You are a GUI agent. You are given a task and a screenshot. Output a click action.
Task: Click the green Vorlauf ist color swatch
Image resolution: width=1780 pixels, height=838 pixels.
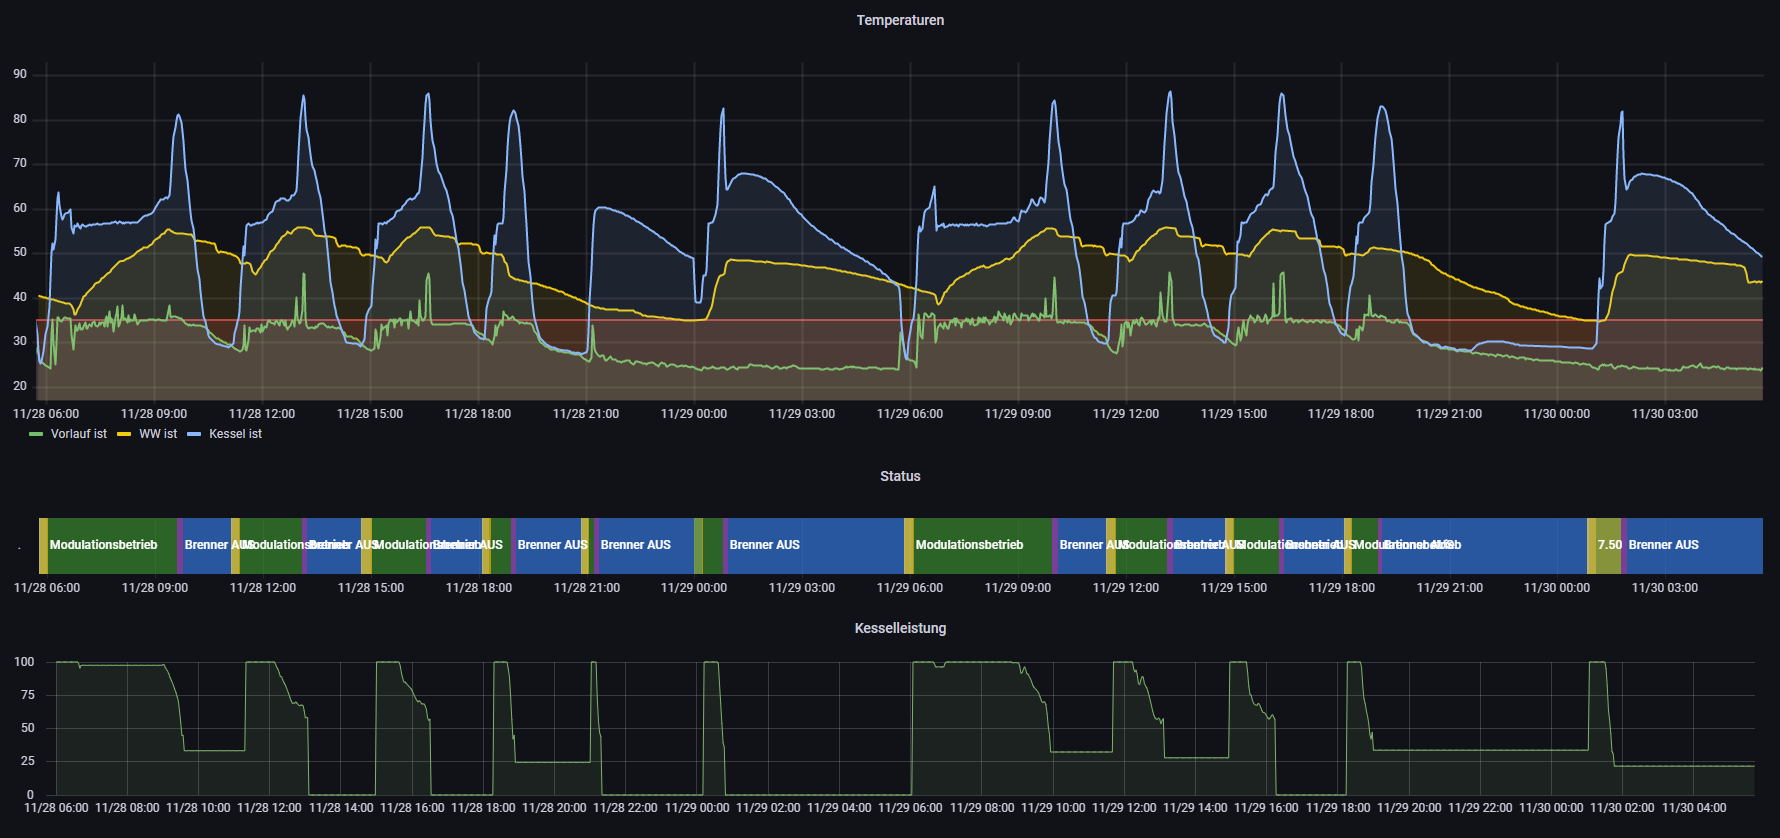37,434
